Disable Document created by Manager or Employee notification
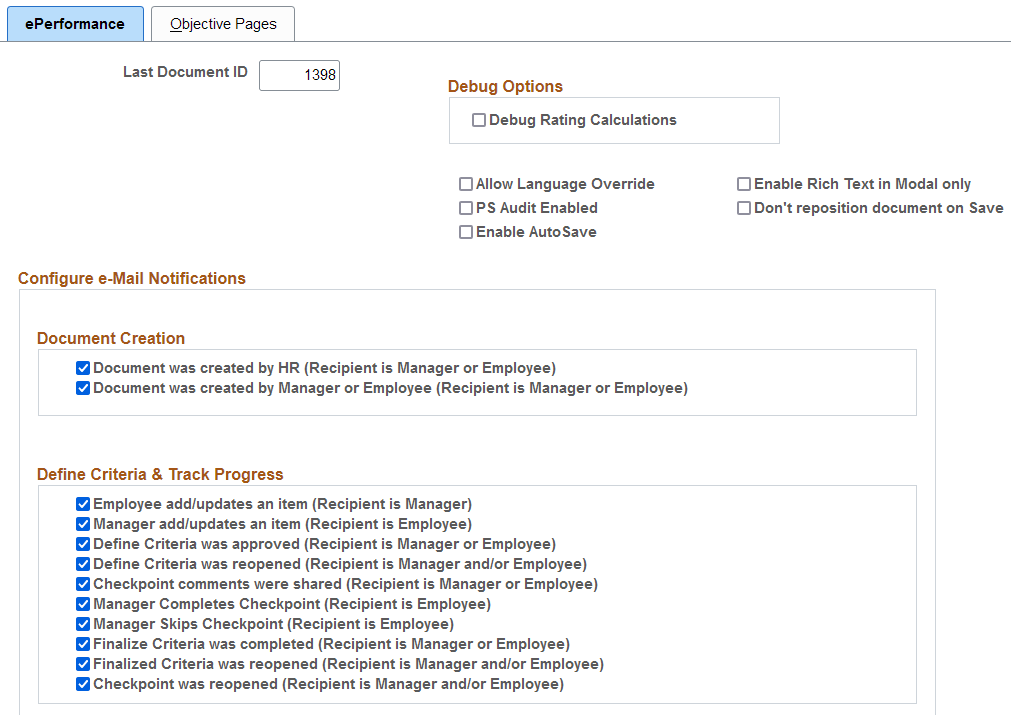Image resolution: width=1011 pixels, height=715 pixels. click(x=83, y=388)
